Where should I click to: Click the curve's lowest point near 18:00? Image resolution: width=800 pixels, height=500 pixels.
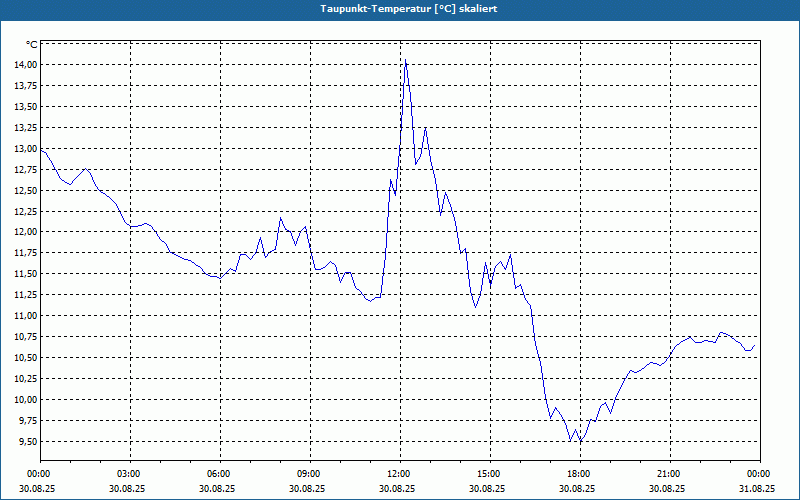tap(580, 441)
